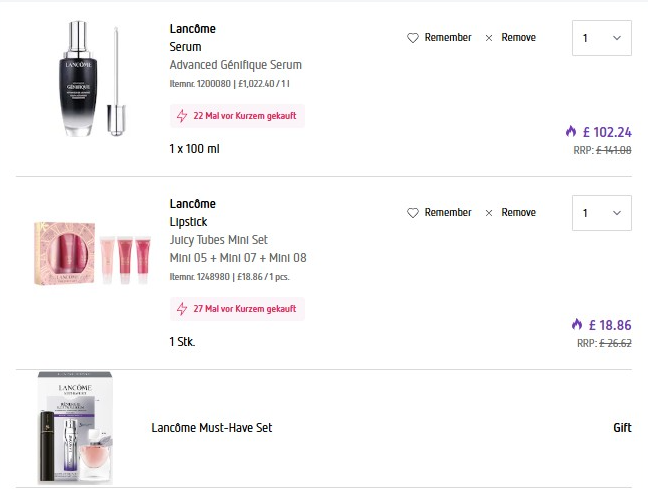Click the flame icon beside the £ 102.24 price
The width and height of the screenshot is (648, 489).
[572, 131]
